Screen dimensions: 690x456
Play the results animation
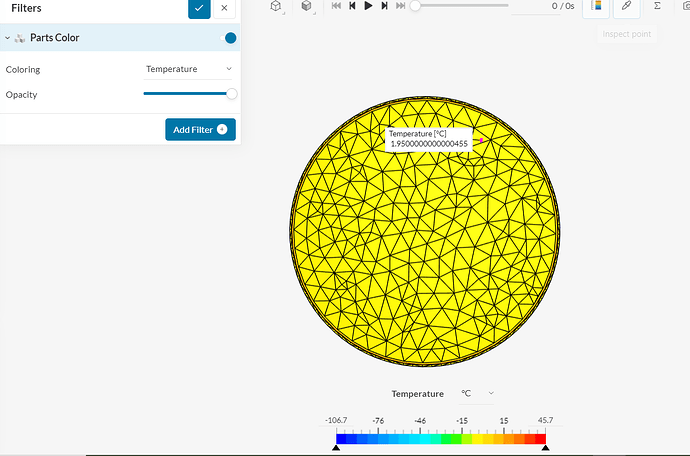pos(368,6)
